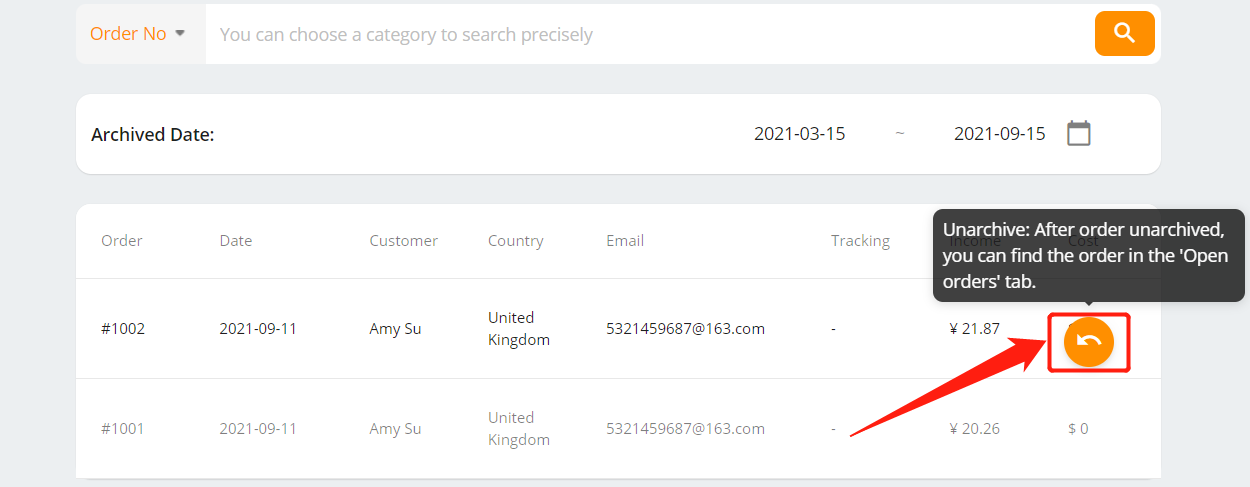Viewport: 1250px width, 487px height.
Task: Click the ¥ 21.87 income value
Action: [x=975, y=328]
